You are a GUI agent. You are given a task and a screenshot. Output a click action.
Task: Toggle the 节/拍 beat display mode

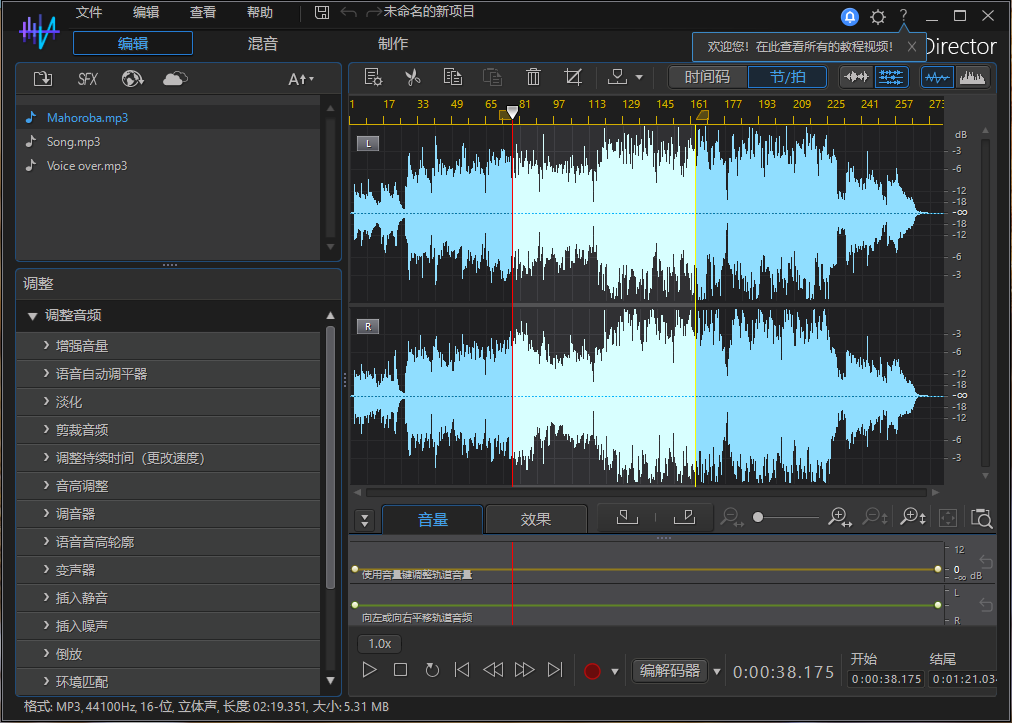[788, 77]
